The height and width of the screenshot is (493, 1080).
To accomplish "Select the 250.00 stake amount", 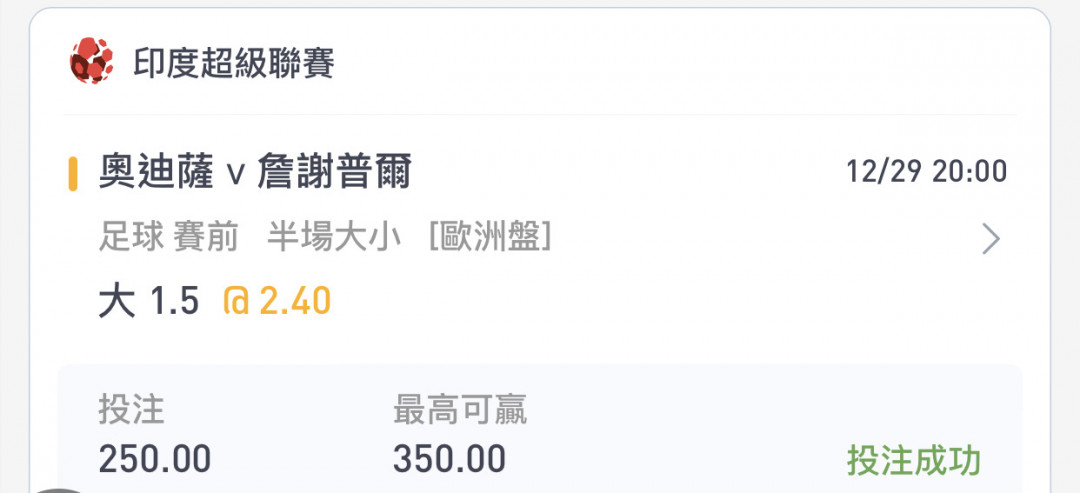I will pos(155,459).
